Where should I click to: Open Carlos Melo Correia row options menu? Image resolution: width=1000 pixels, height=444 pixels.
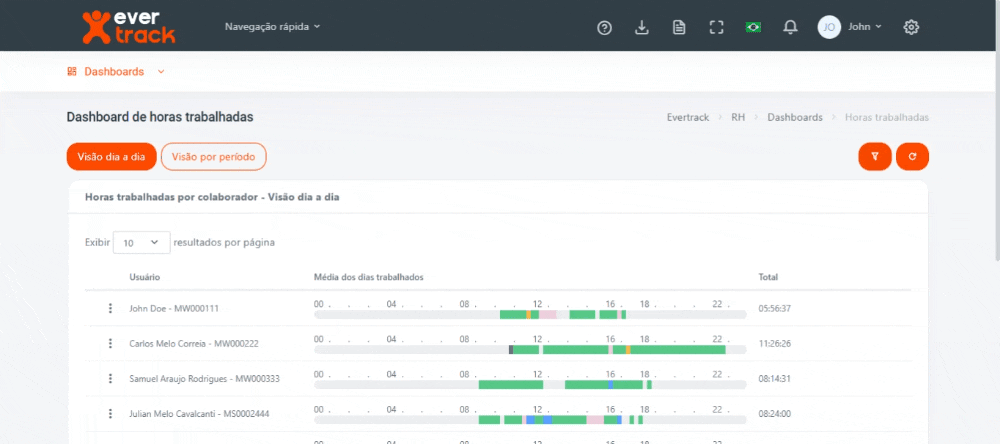111,343
